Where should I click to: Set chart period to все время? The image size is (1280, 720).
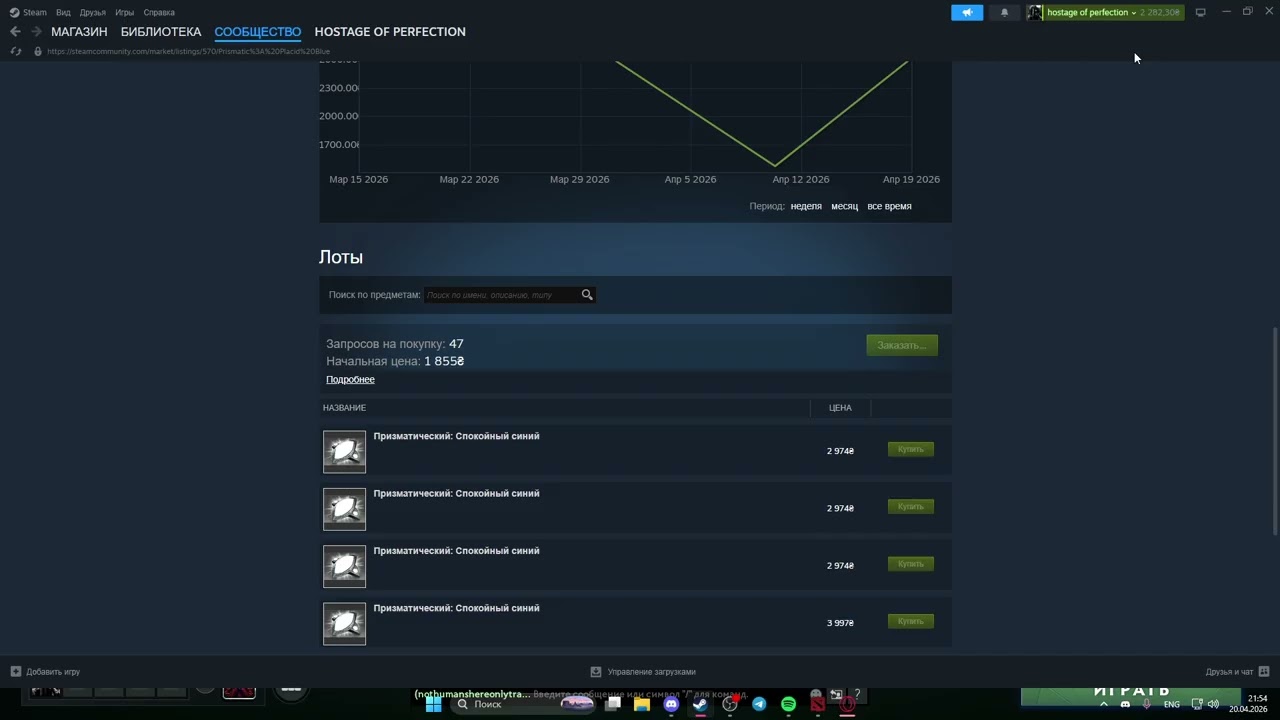point(889,206)
